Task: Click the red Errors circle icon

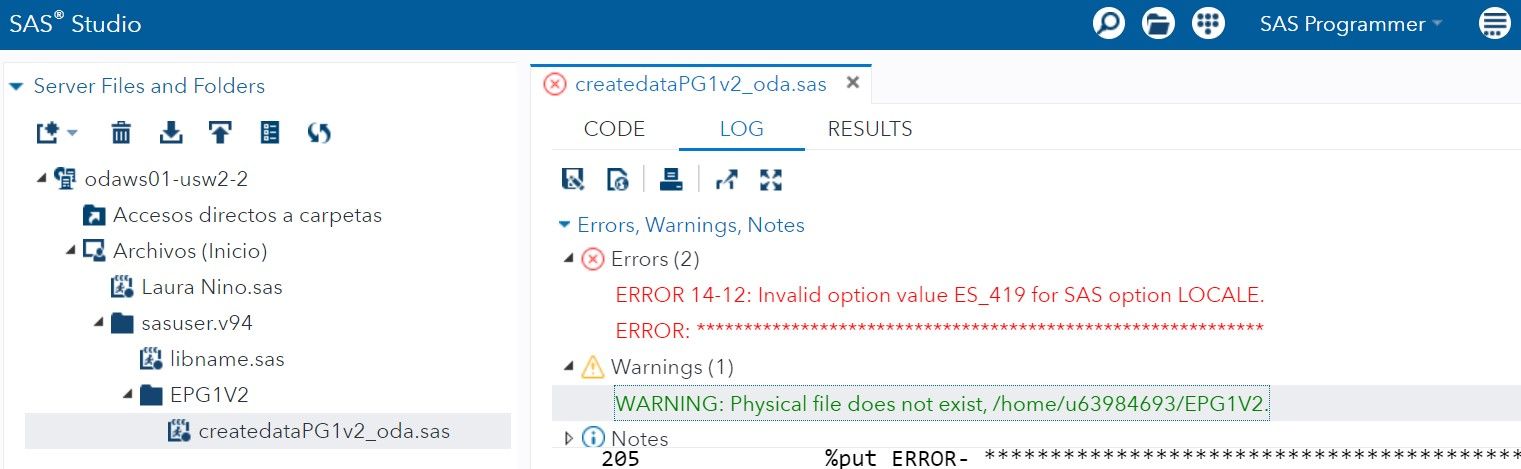Action: point(593,260)
